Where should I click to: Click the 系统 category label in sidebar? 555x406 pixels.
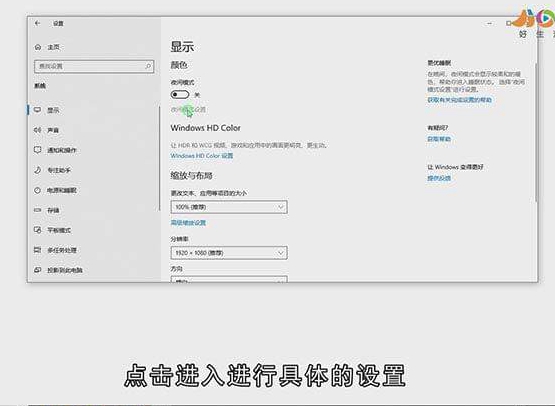(x=40, y=86)
